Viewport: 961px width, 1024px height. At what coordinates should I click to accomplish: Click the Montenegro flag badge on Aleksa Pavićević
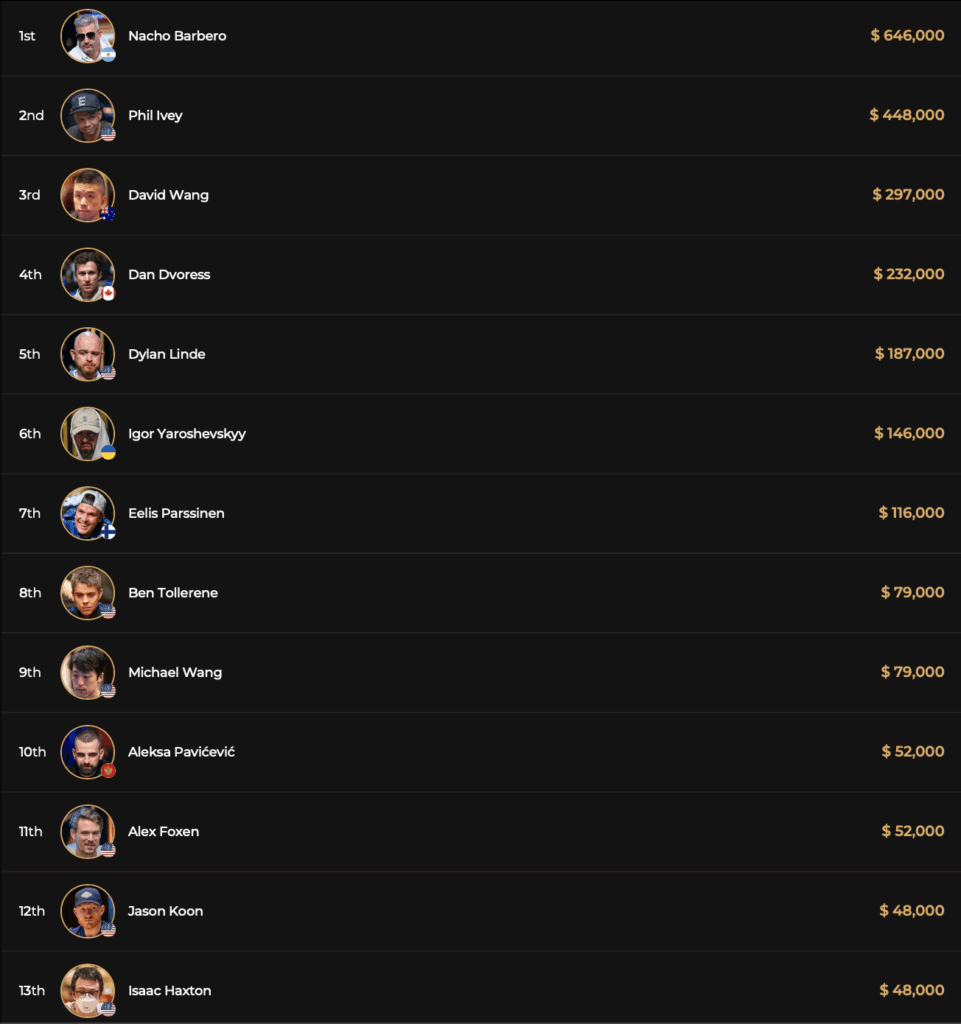(108, 771)
